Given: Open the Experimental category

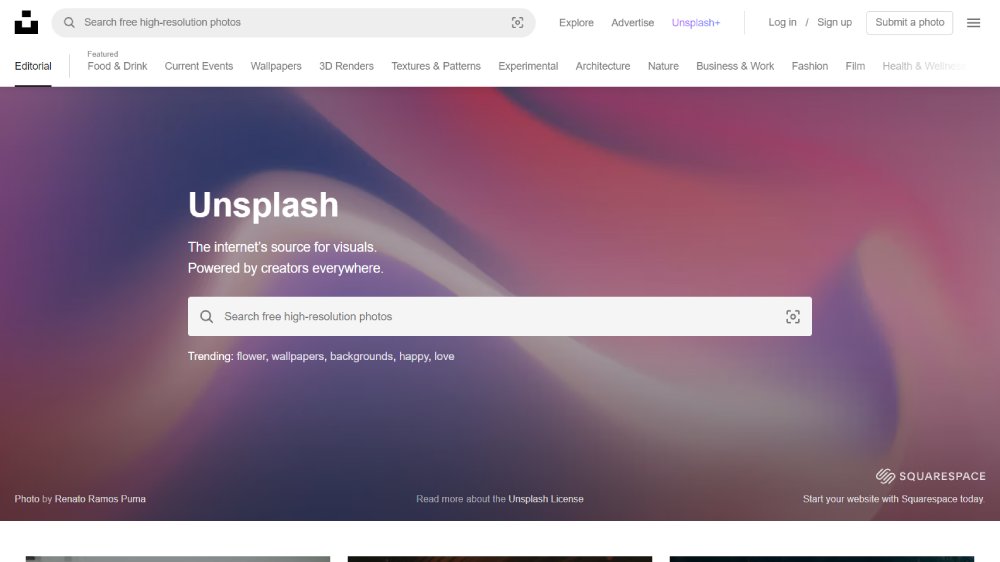Looking at the screenshot, I should (528, 66).
